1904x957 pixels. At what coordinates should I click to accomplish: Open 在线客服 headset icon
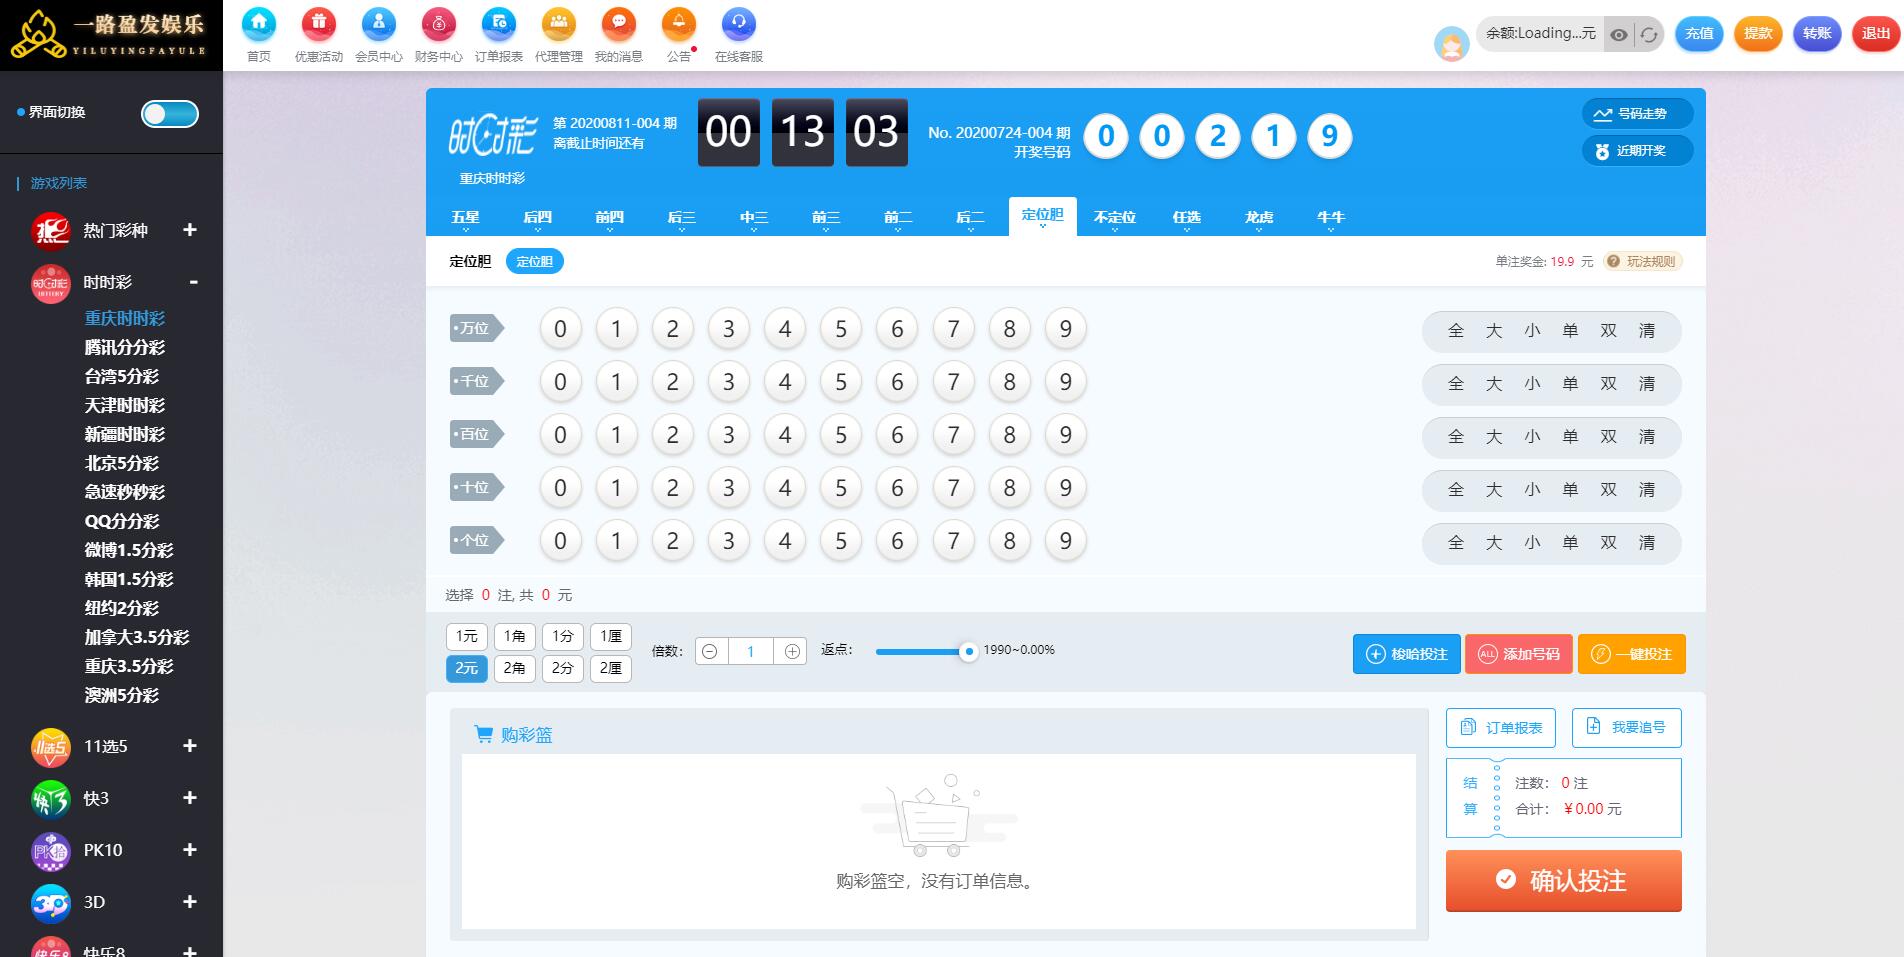[739, 24]
